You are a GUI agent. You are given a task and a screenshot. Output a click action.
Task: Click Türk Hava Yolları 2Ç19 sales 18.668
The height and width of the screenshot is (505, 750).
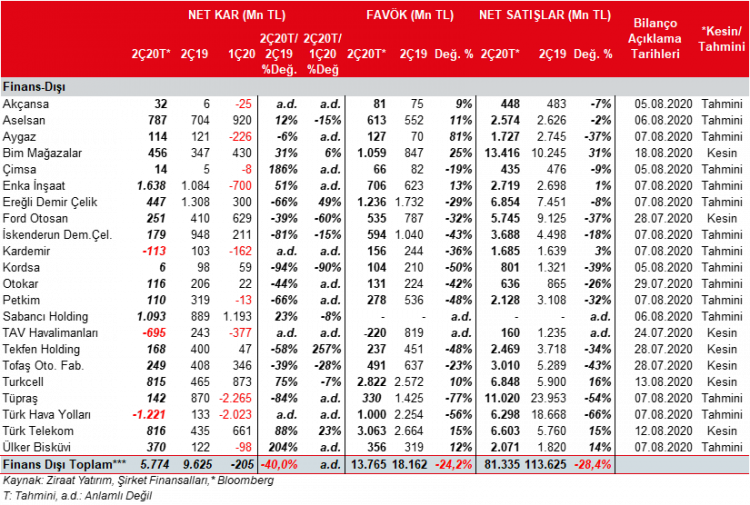[548, 415]
